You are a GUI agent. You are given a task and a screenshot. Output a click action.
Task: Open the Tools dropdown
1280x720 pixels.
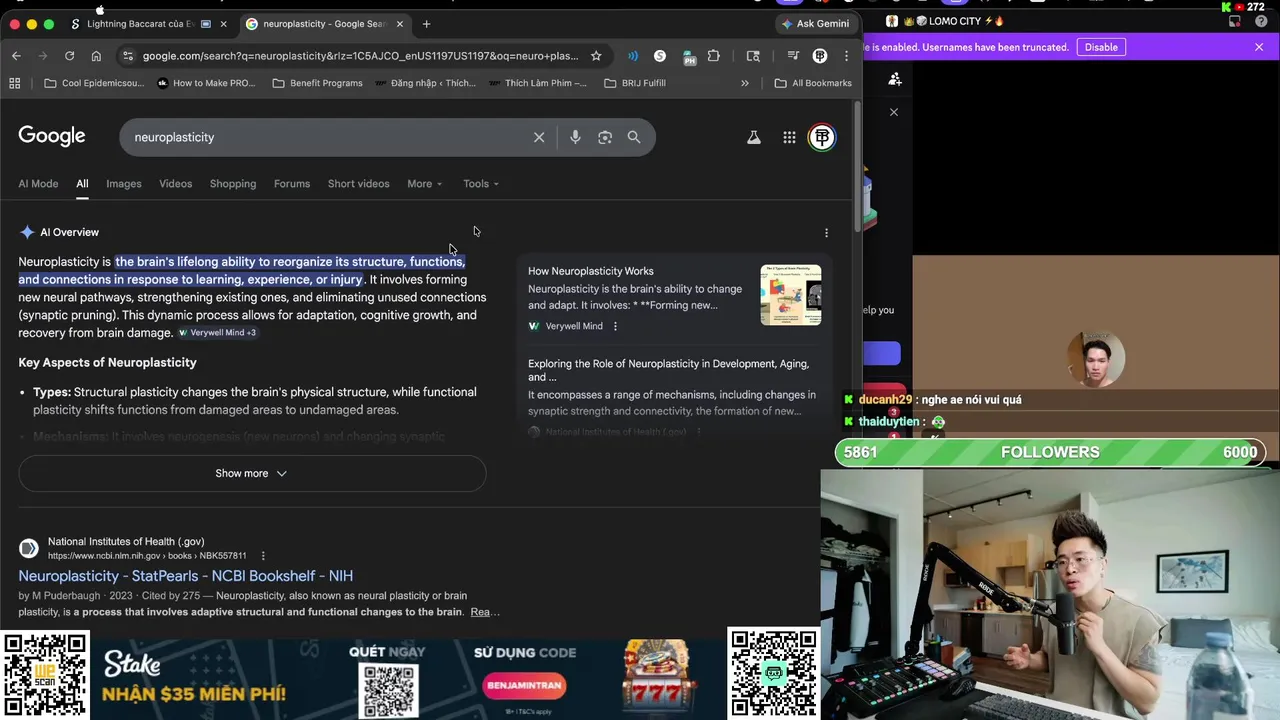481,184
